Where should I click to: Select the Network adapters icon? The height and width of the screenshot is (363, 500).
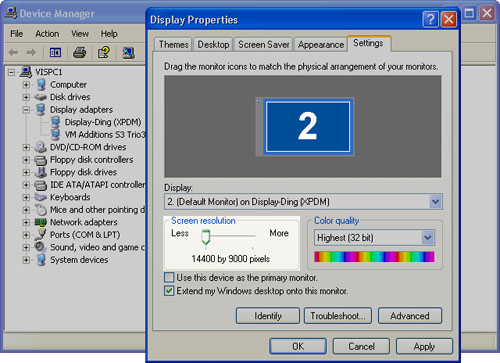41,222
